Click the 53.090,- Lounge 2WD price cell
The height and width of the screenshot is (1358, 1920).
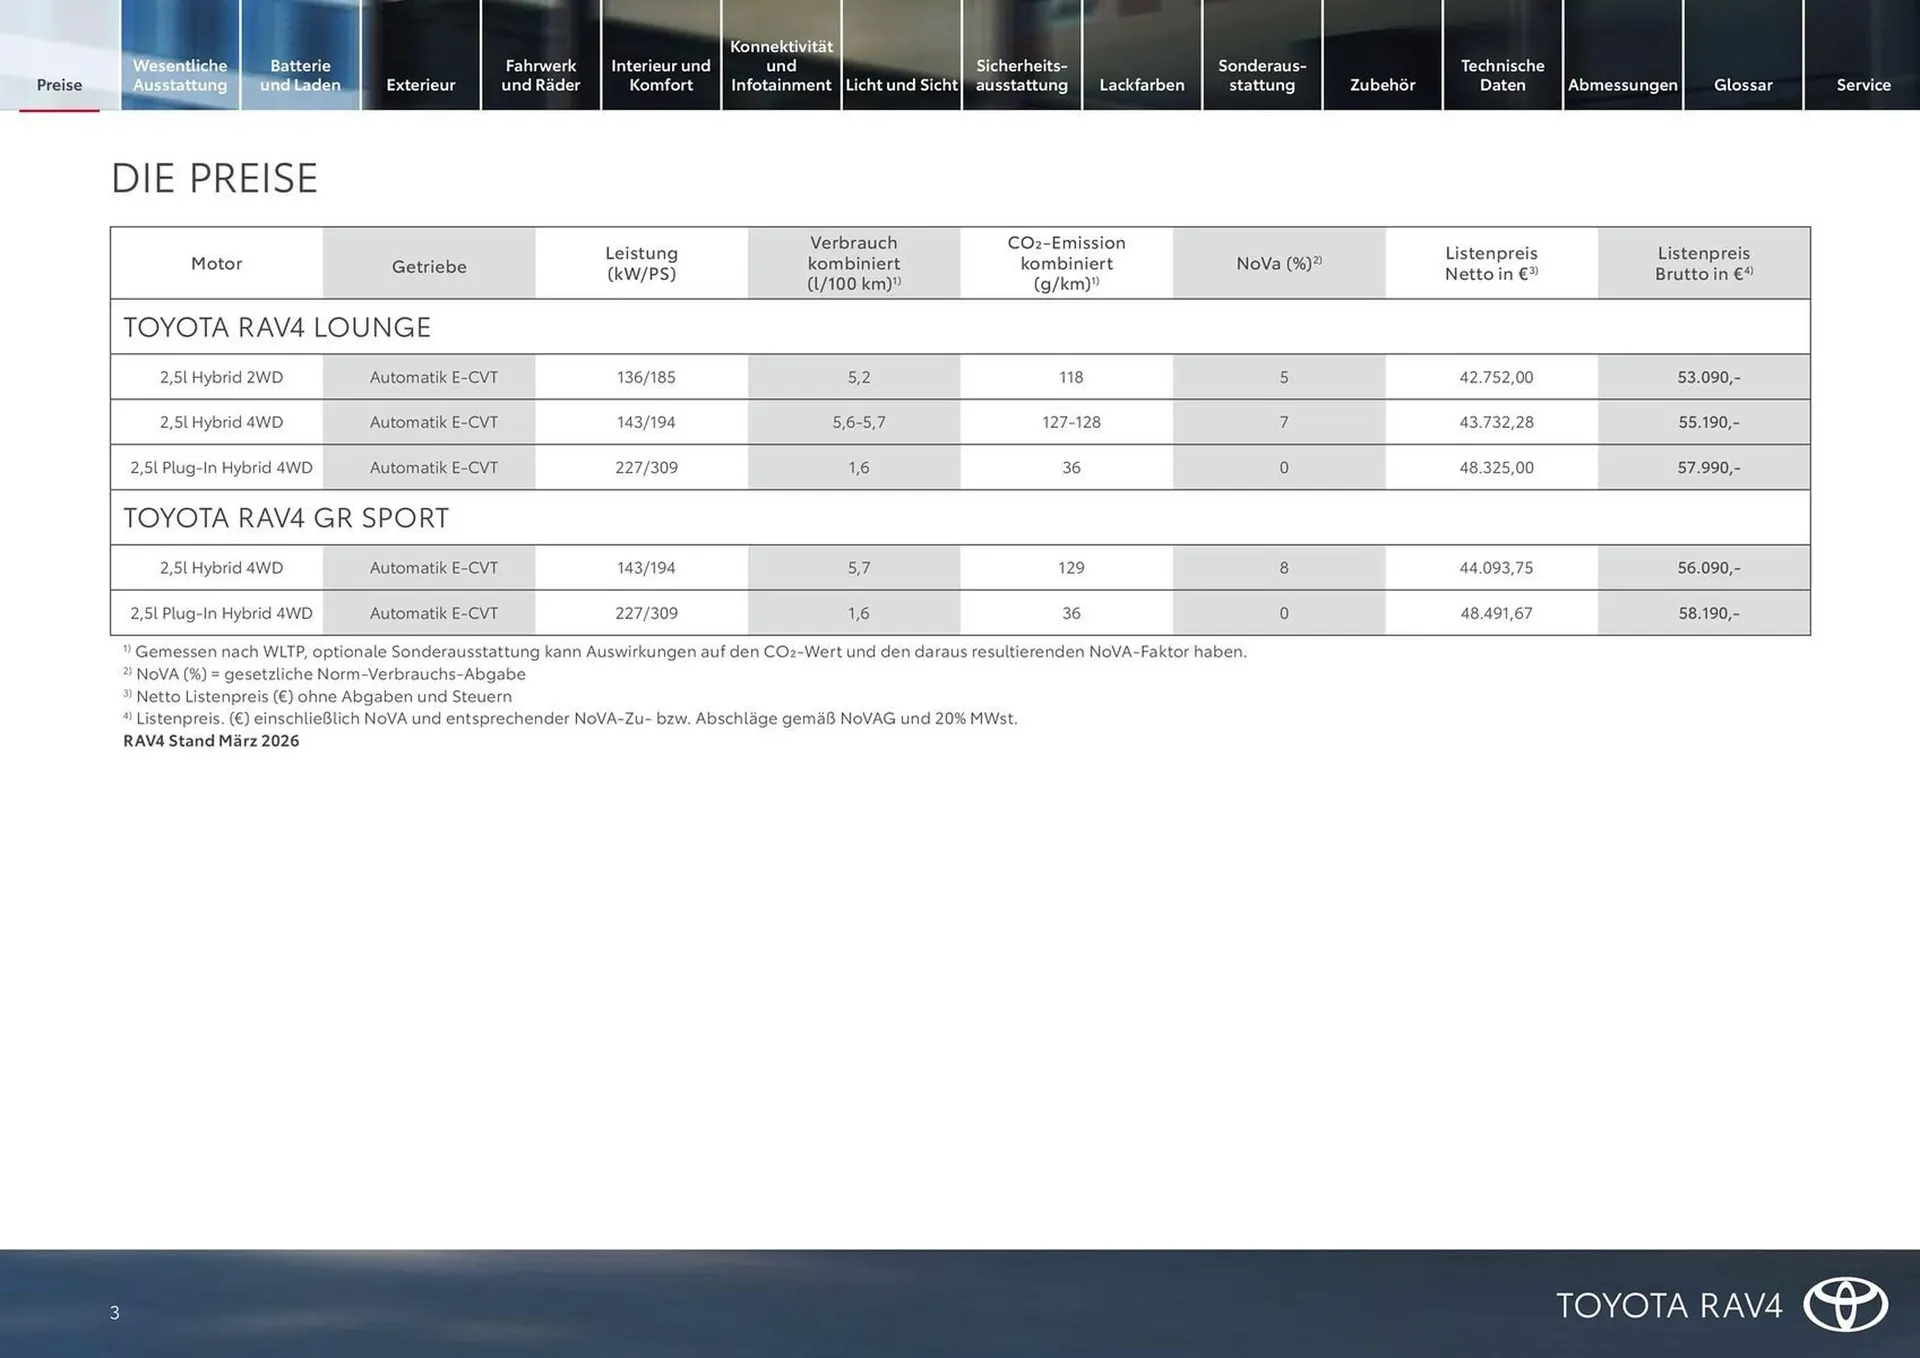pyautogui.click(x=1708, y=377)
